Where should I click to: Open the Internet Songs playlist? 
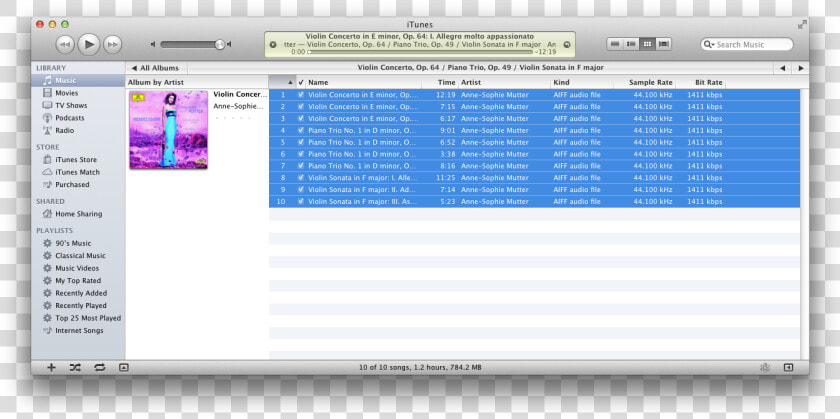click(79, 331)
